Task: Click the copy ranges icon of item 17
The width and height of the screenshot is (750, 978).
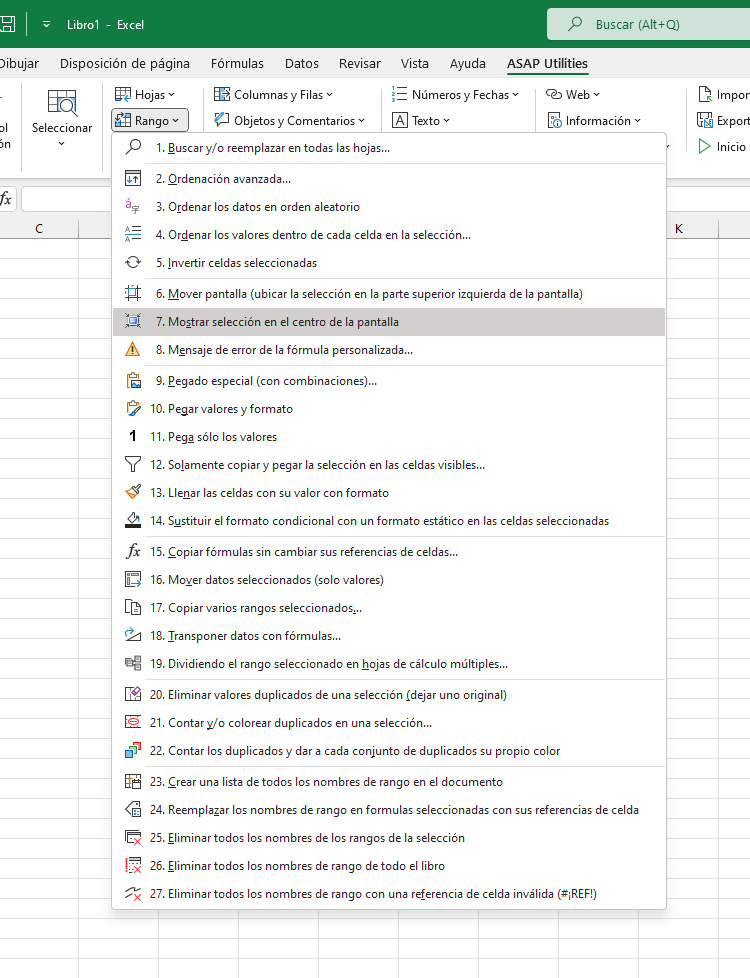Action: tap(133, 608)
